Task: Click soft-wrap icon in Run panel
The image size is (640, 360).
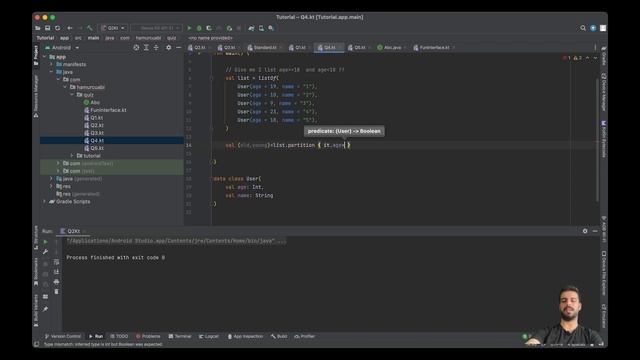Action: click(56, 262)
